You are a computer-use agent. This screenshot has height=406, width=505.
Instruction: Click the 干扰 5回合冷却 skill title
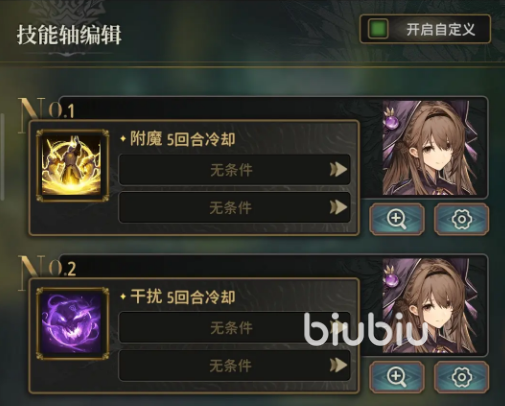coord(182,297)
